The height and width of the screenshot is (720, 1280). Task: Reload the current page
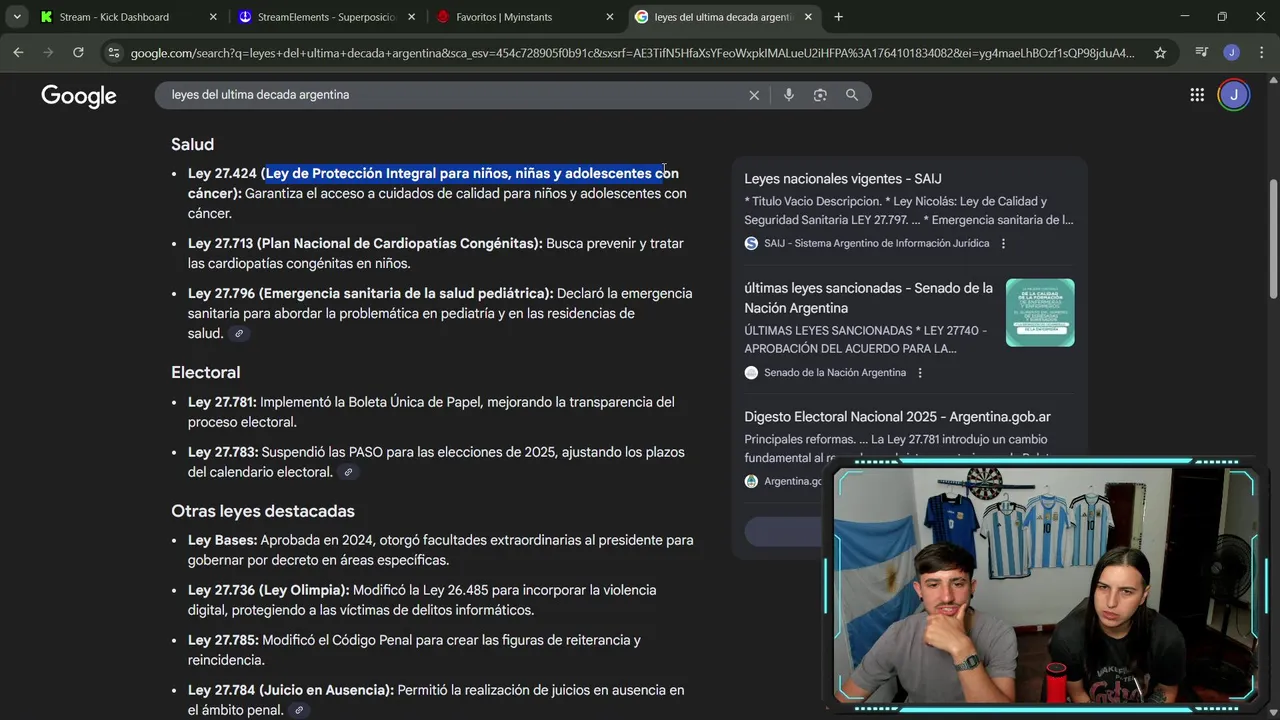tap(78, 53)
